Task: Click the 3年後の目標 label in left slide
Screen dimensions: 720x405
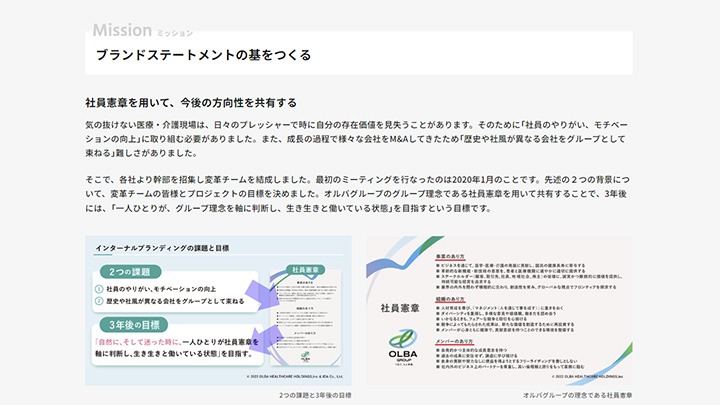Action: 134,325
